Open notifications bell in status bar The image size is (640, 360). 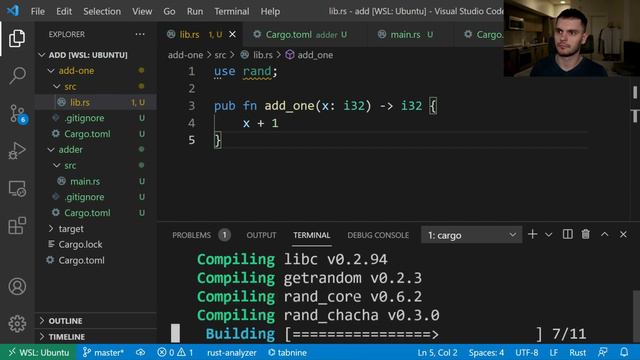click(x=624, y=352)
